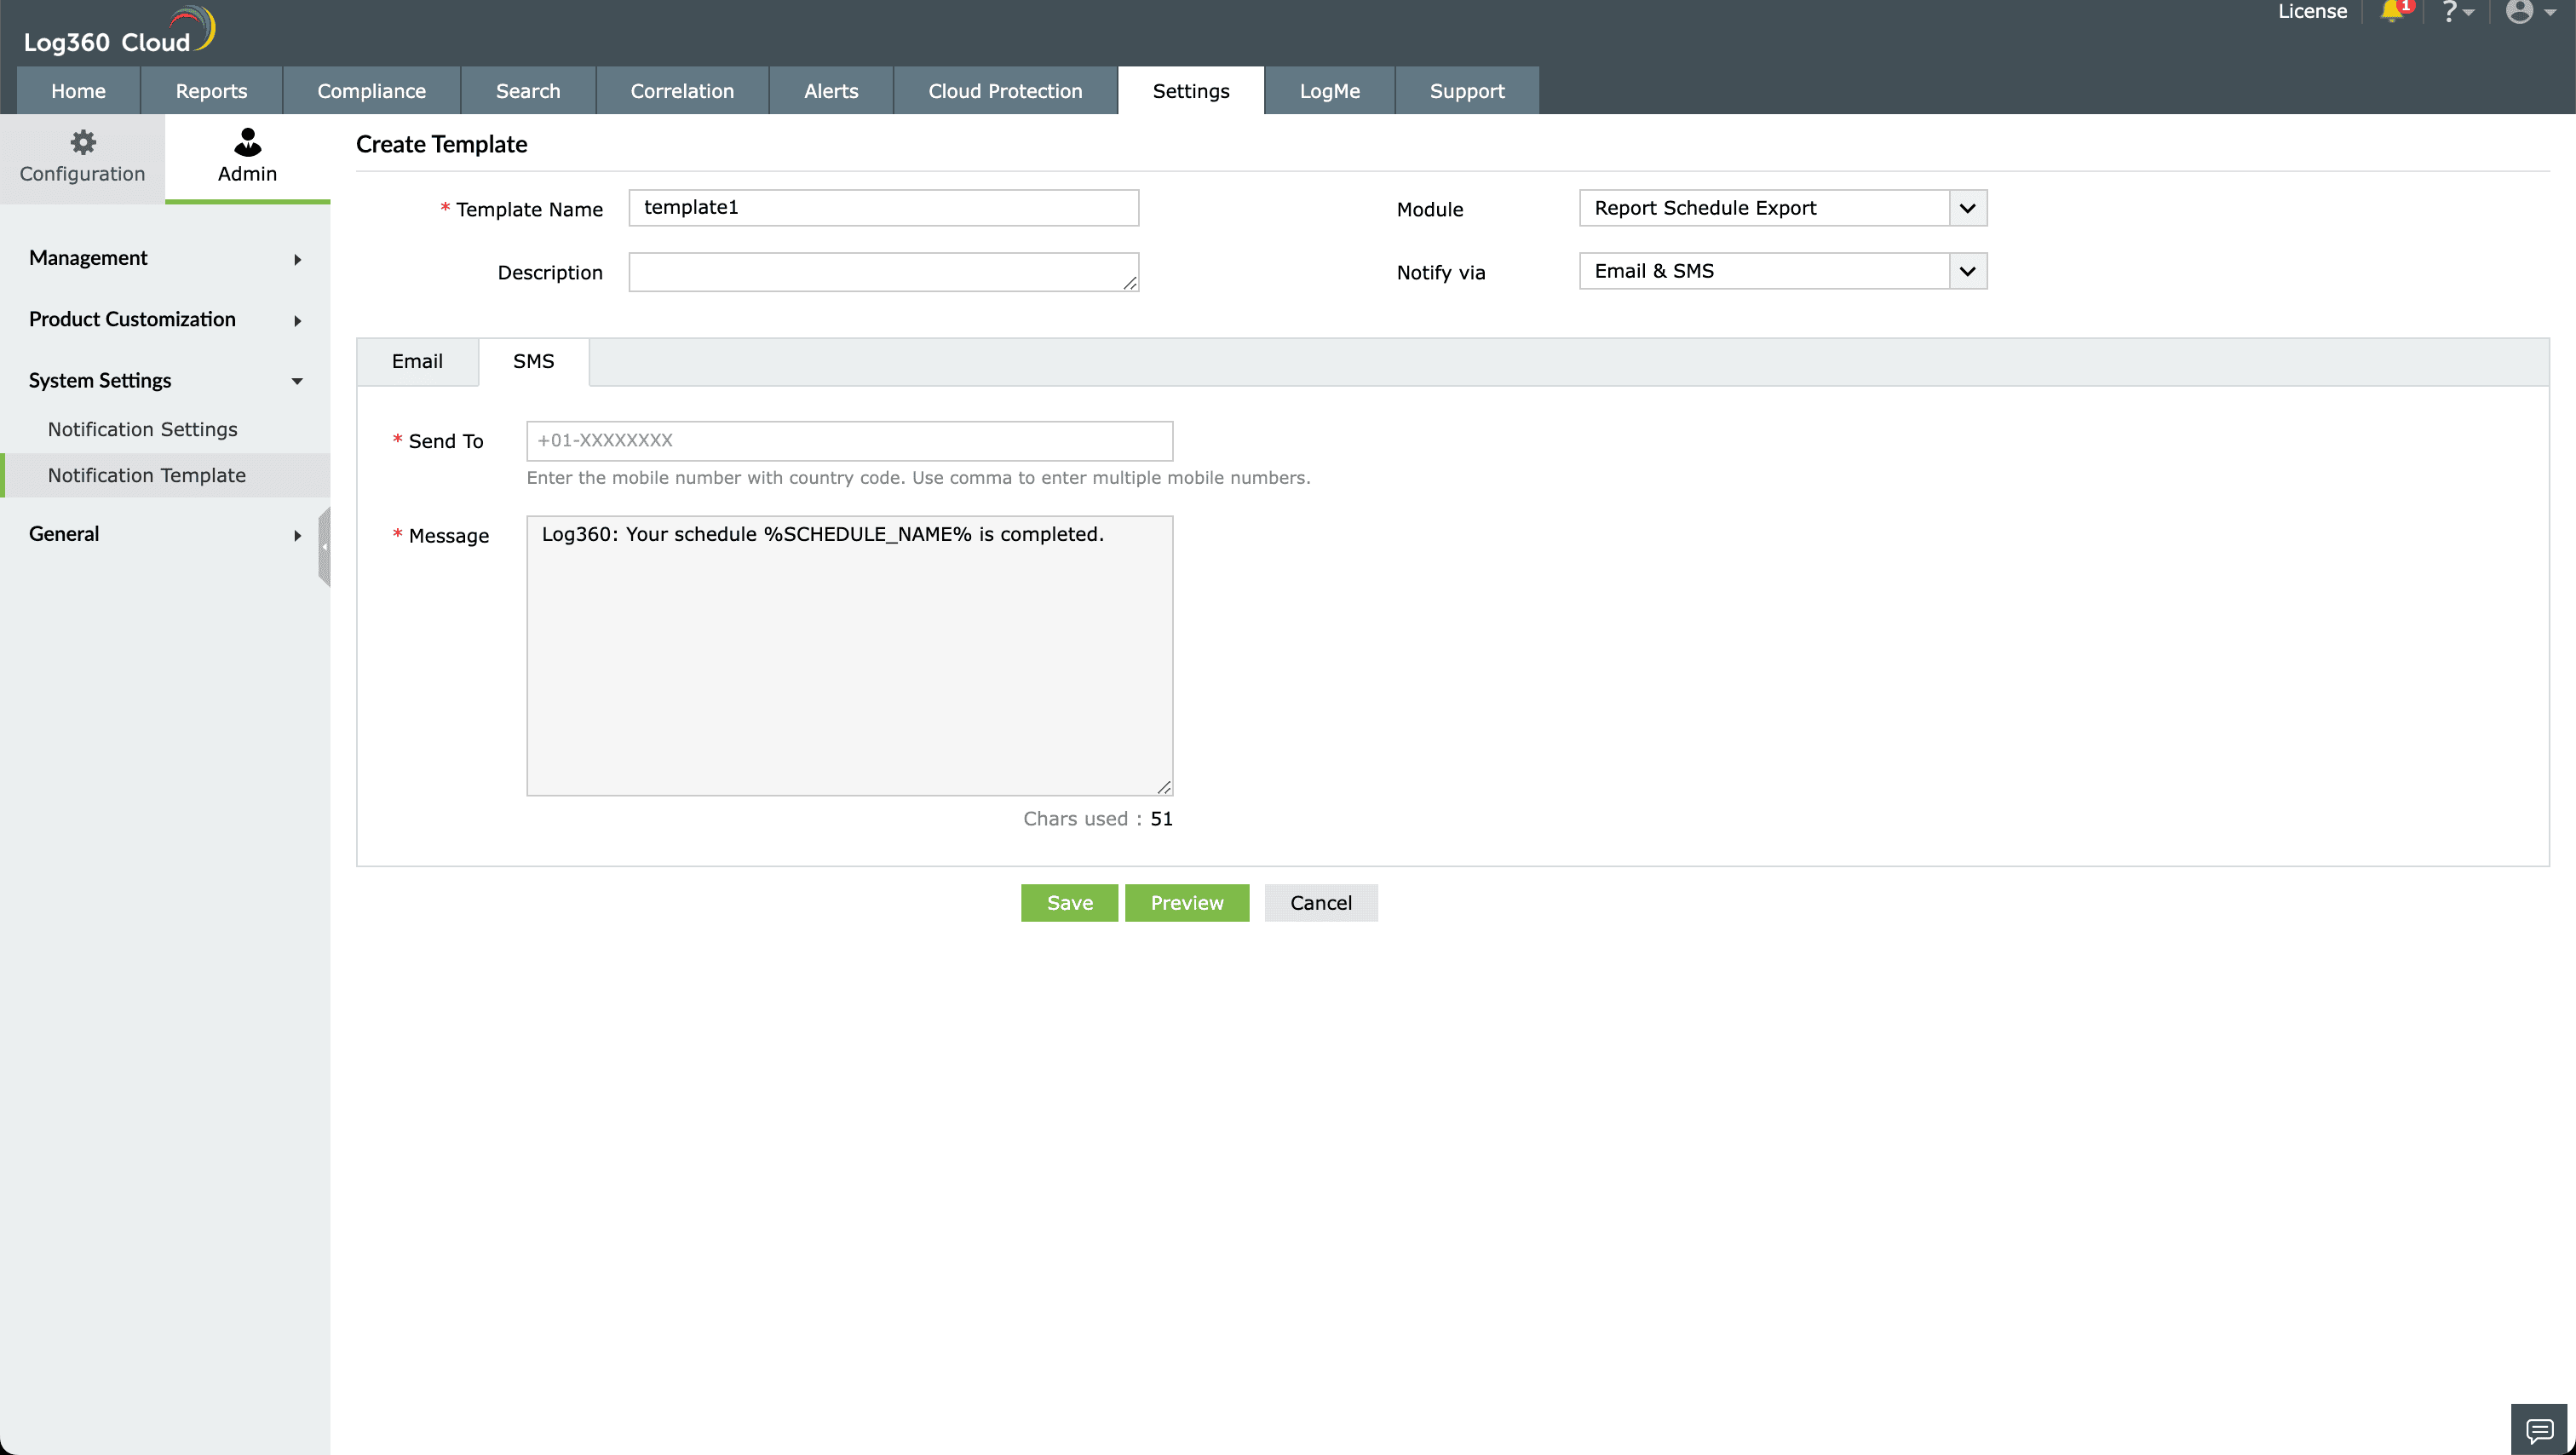Collapse the sidebar using handle arrow

click(324, 546)
